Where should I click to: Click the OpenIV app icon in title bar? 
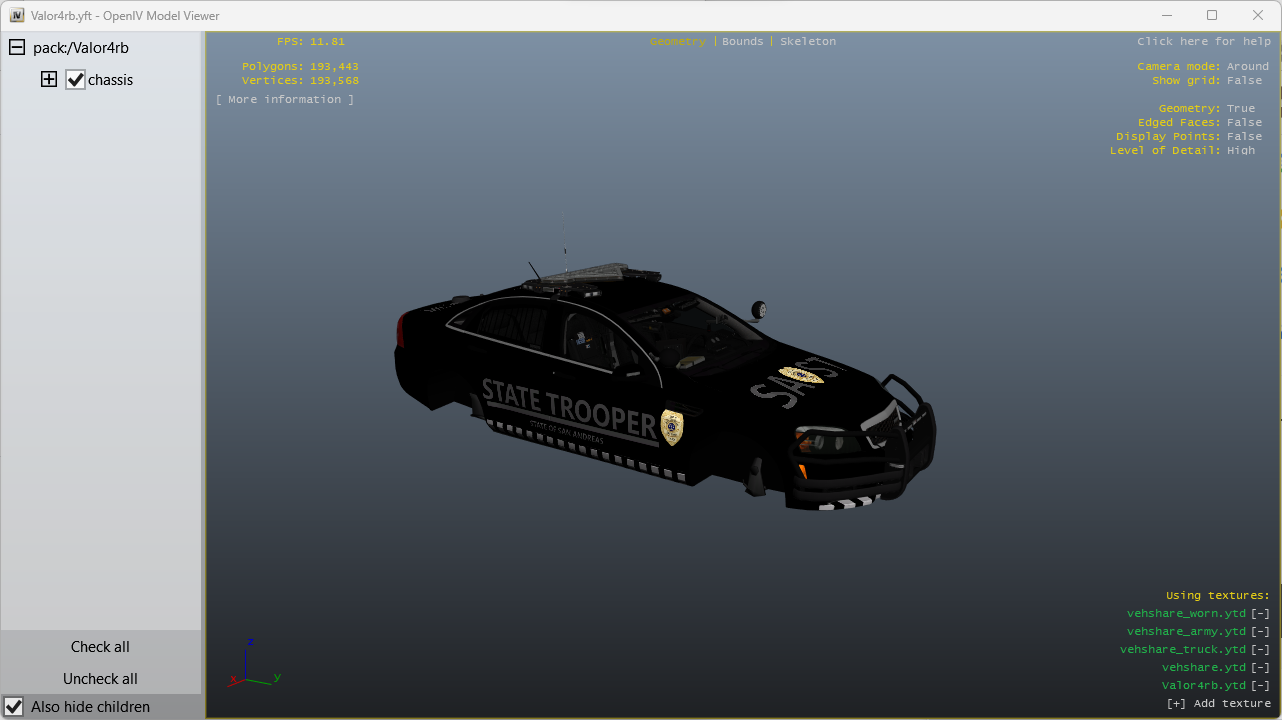point(17,16)
